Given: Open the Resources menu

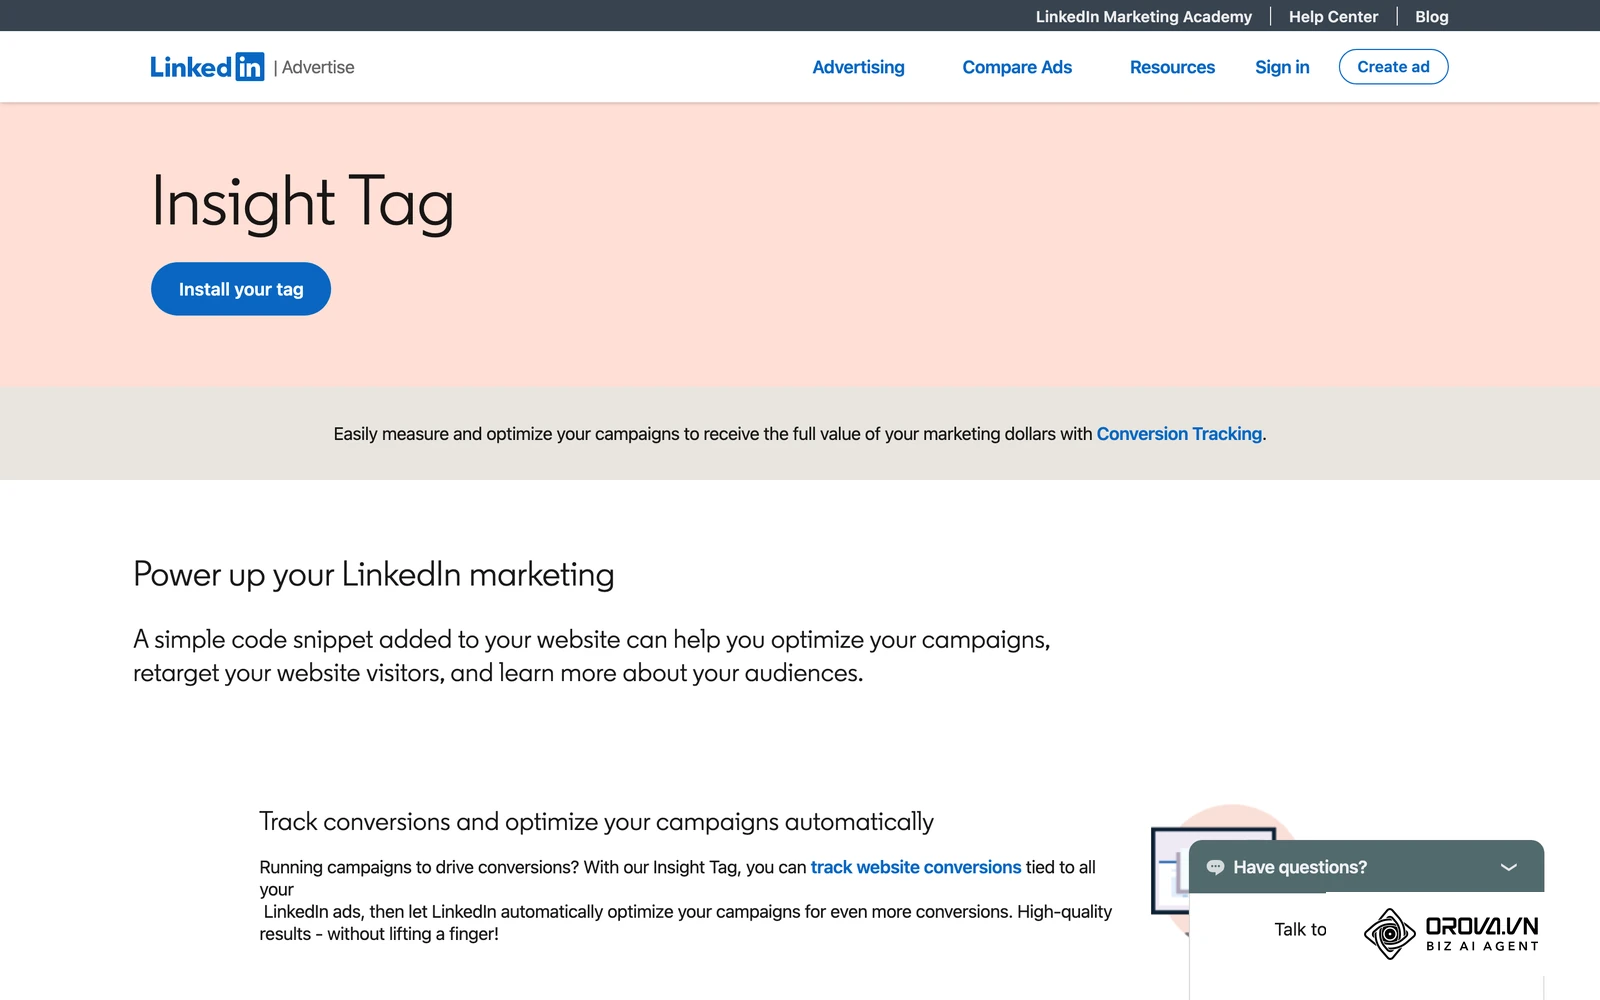Looking at the screenshot, I should point(1172,67).
